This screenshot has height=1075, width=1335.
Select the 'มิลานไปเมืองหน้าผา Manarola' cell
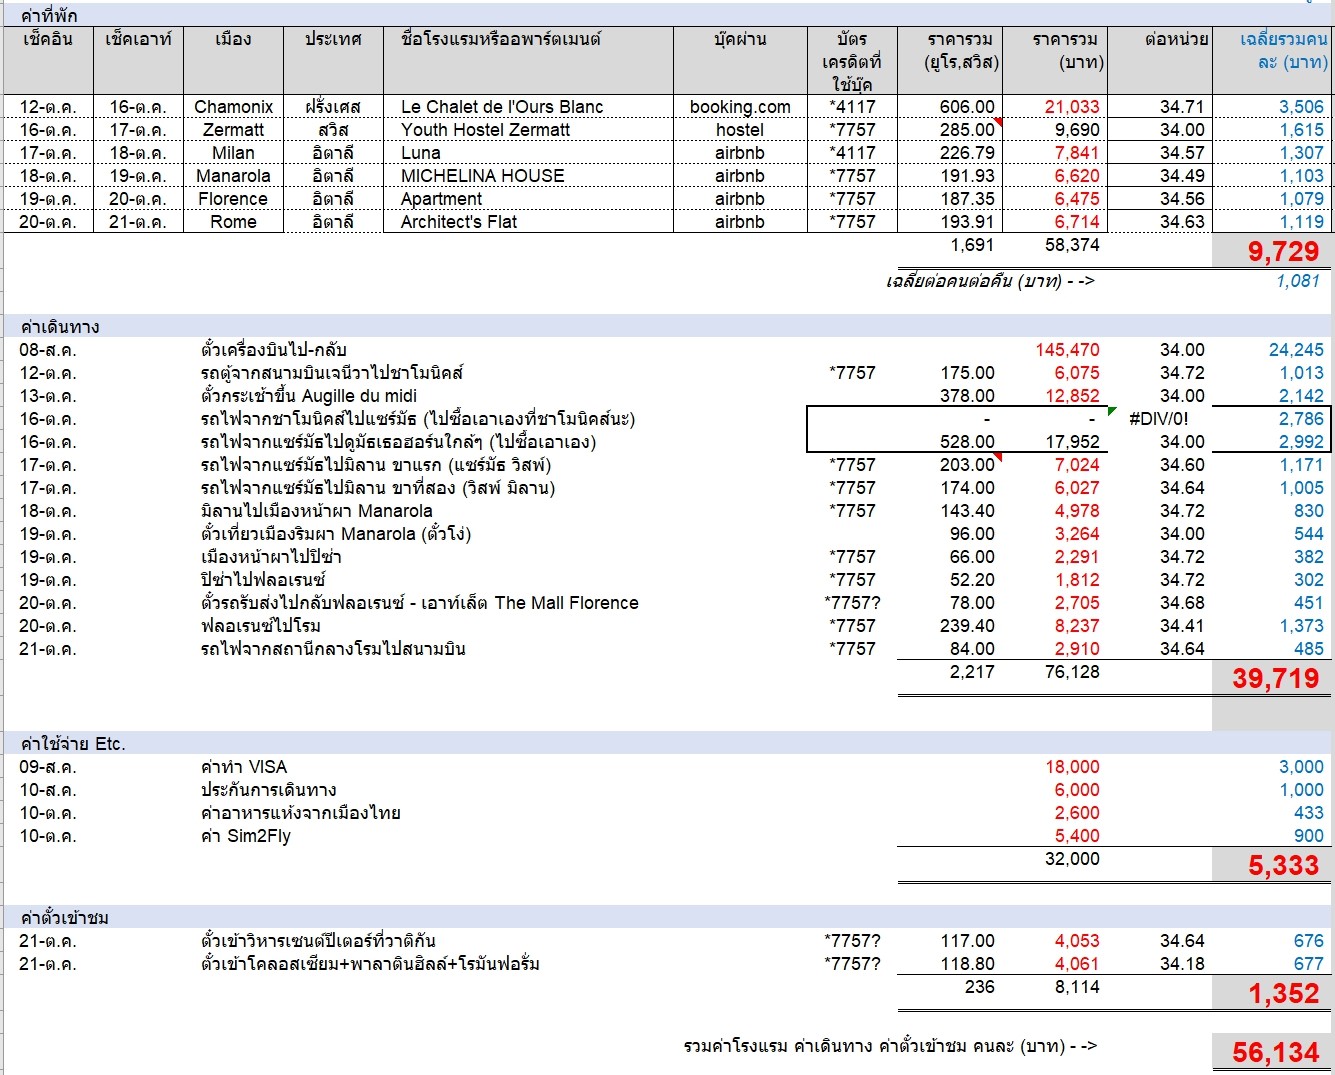pos(317,511)
